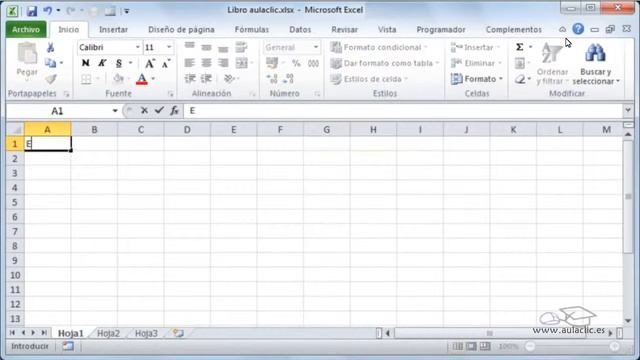640x360 pixels.
Task: Decrease decimal places icon
Action: click(x=289, y=79)
